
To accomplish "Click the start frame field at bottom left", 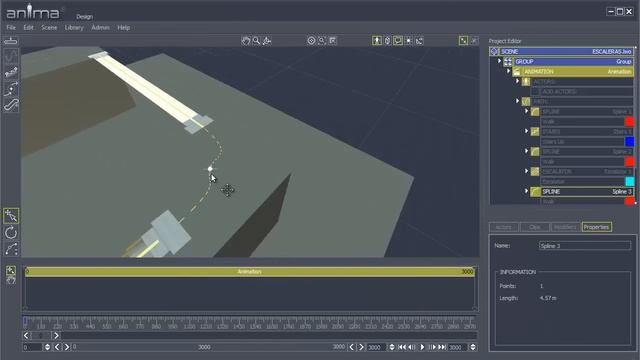I will tap(32, 347).
